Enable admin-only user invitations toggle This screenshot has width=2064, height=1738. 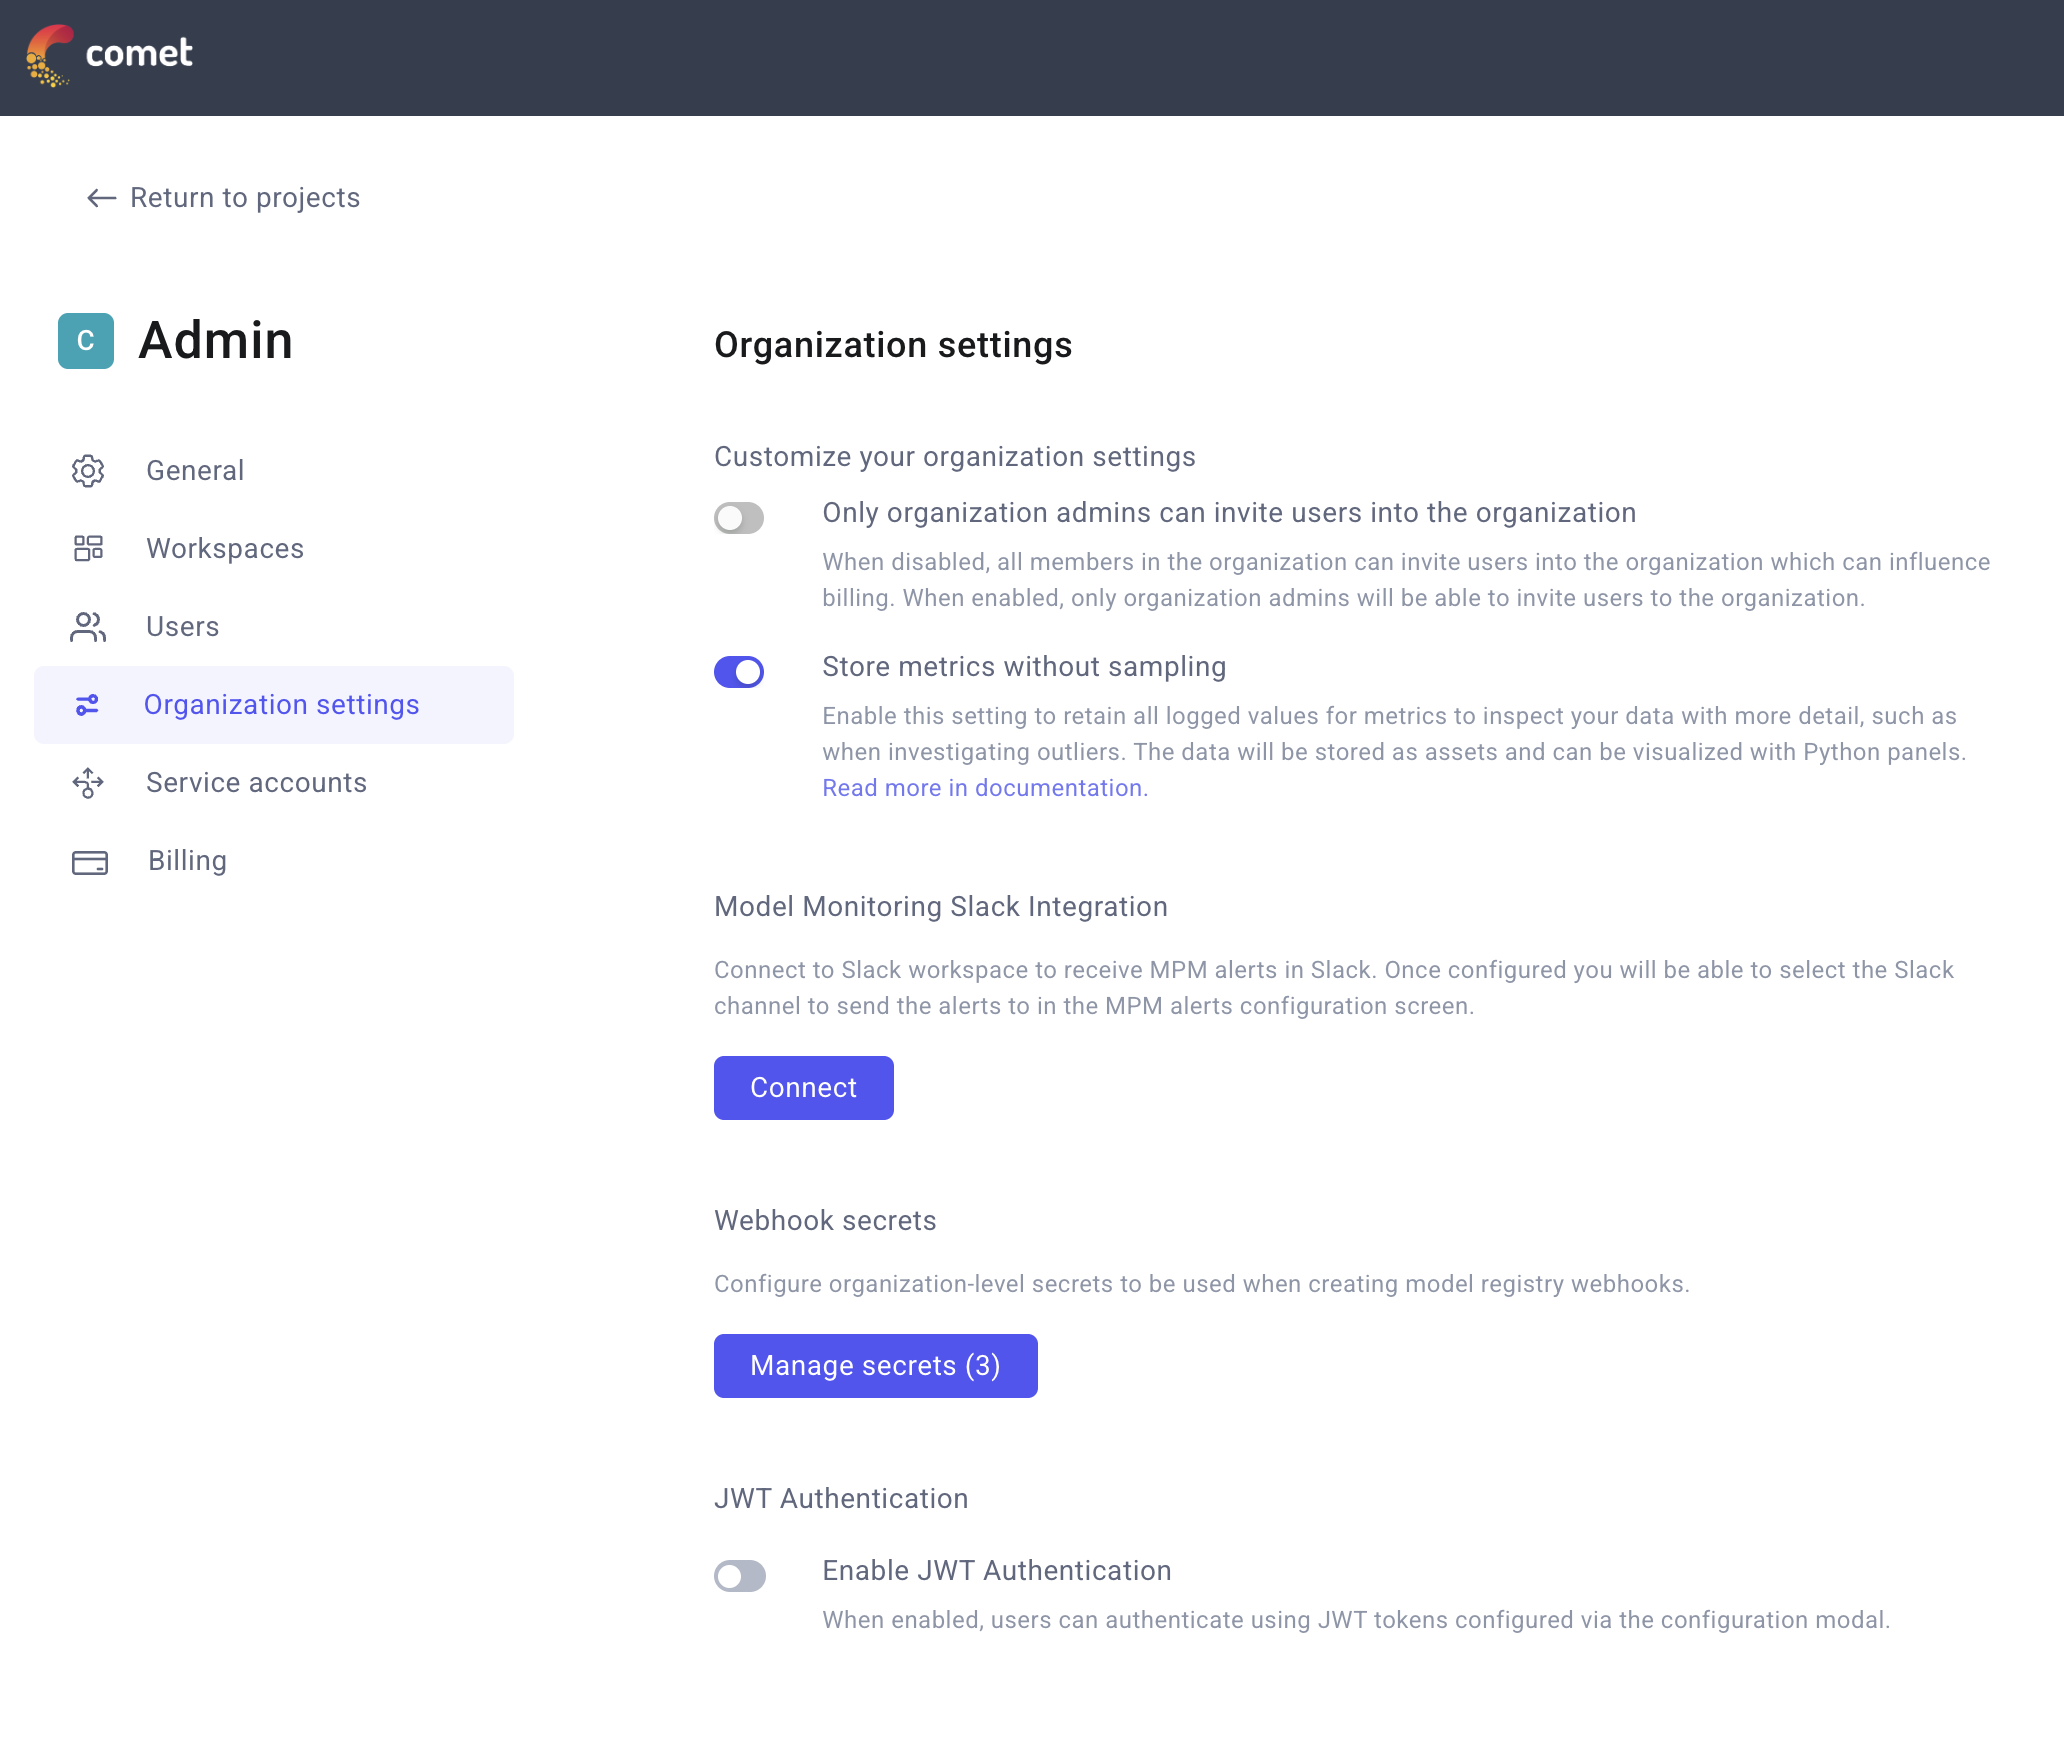pyautogui.click(x=739, y=518)
